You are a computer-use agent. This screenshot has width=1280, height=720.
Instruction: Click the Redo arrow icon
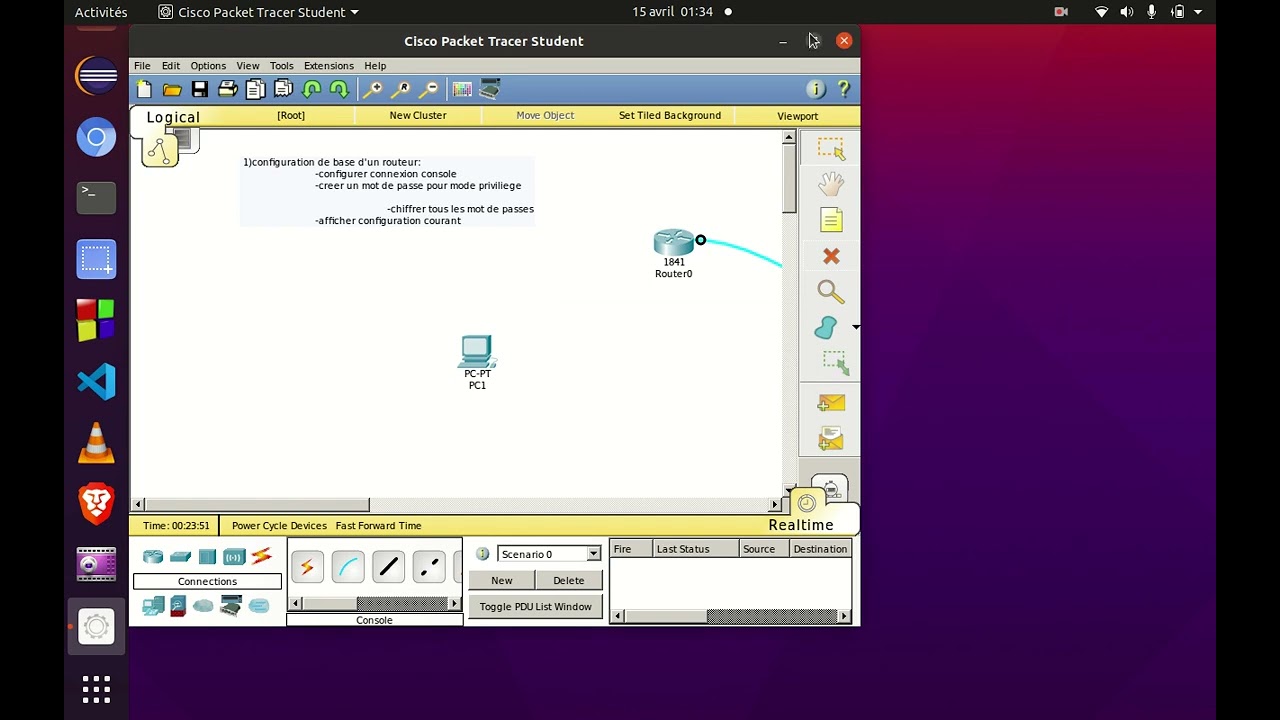[340, 89]
